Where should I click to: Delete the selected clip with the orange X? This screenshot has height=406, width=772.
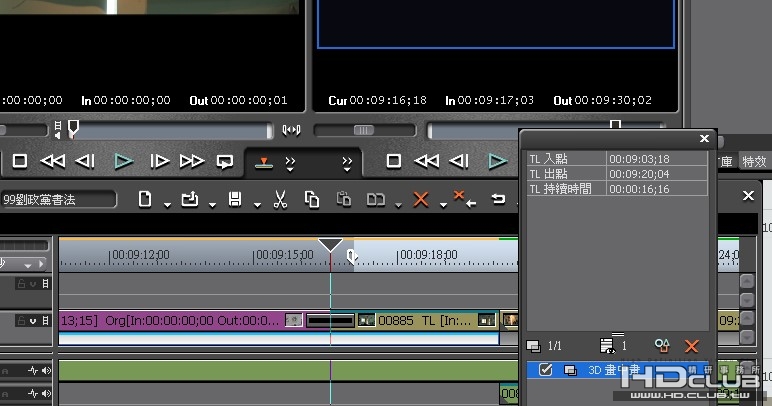(421, 199)
